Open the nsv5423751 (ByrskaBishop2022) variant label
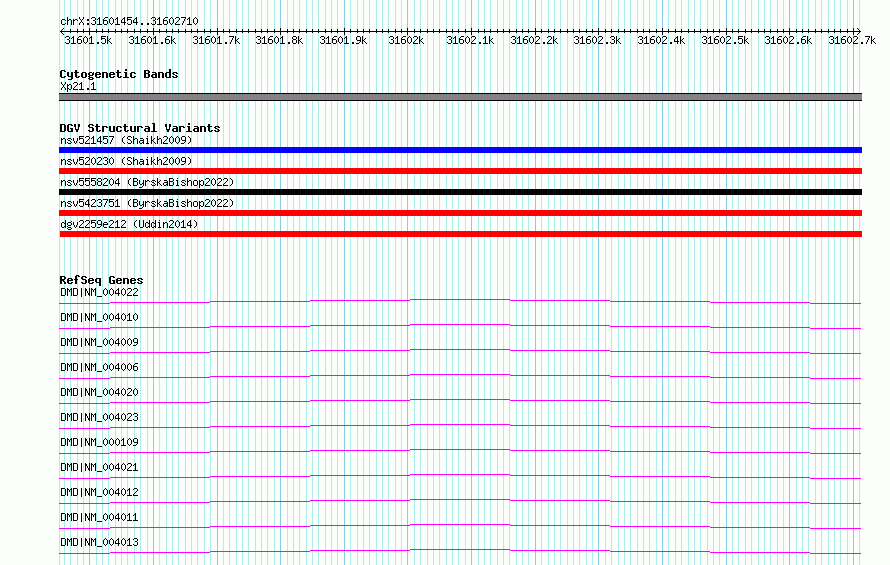 click(x=147, y=203)
